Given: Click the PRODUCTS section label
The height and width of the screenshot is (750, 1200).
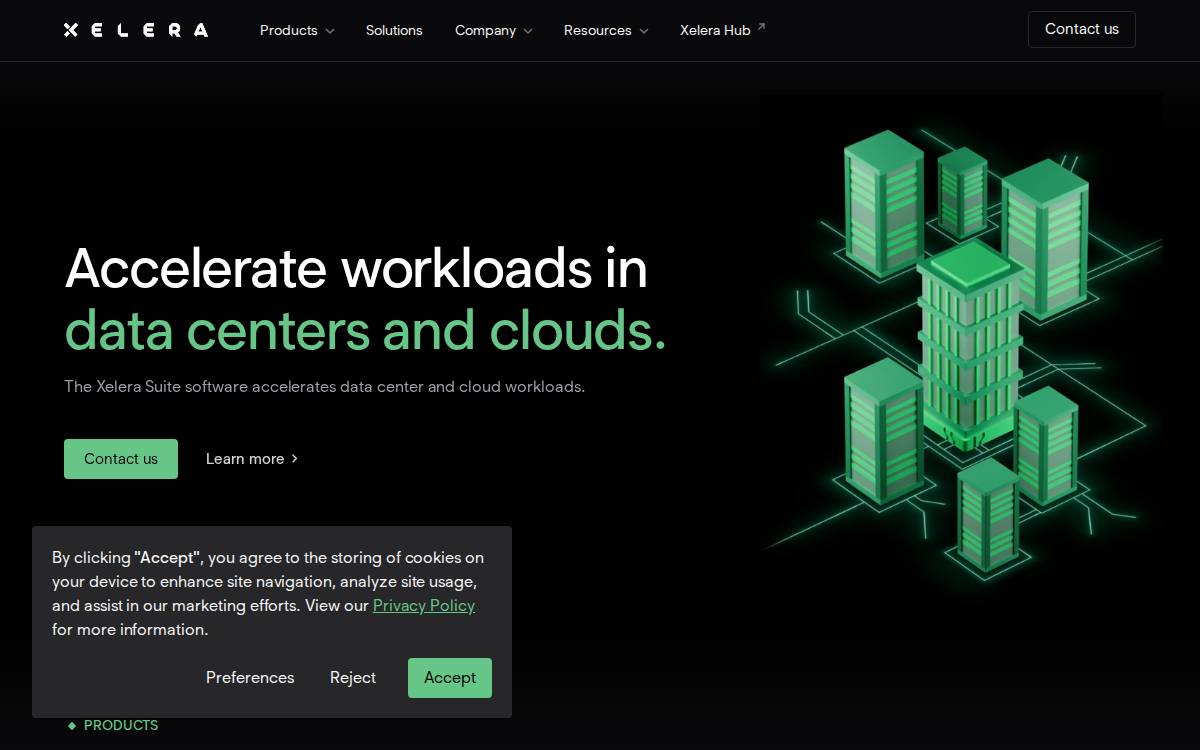Looking at the screenshot, I should click(121, 725).
